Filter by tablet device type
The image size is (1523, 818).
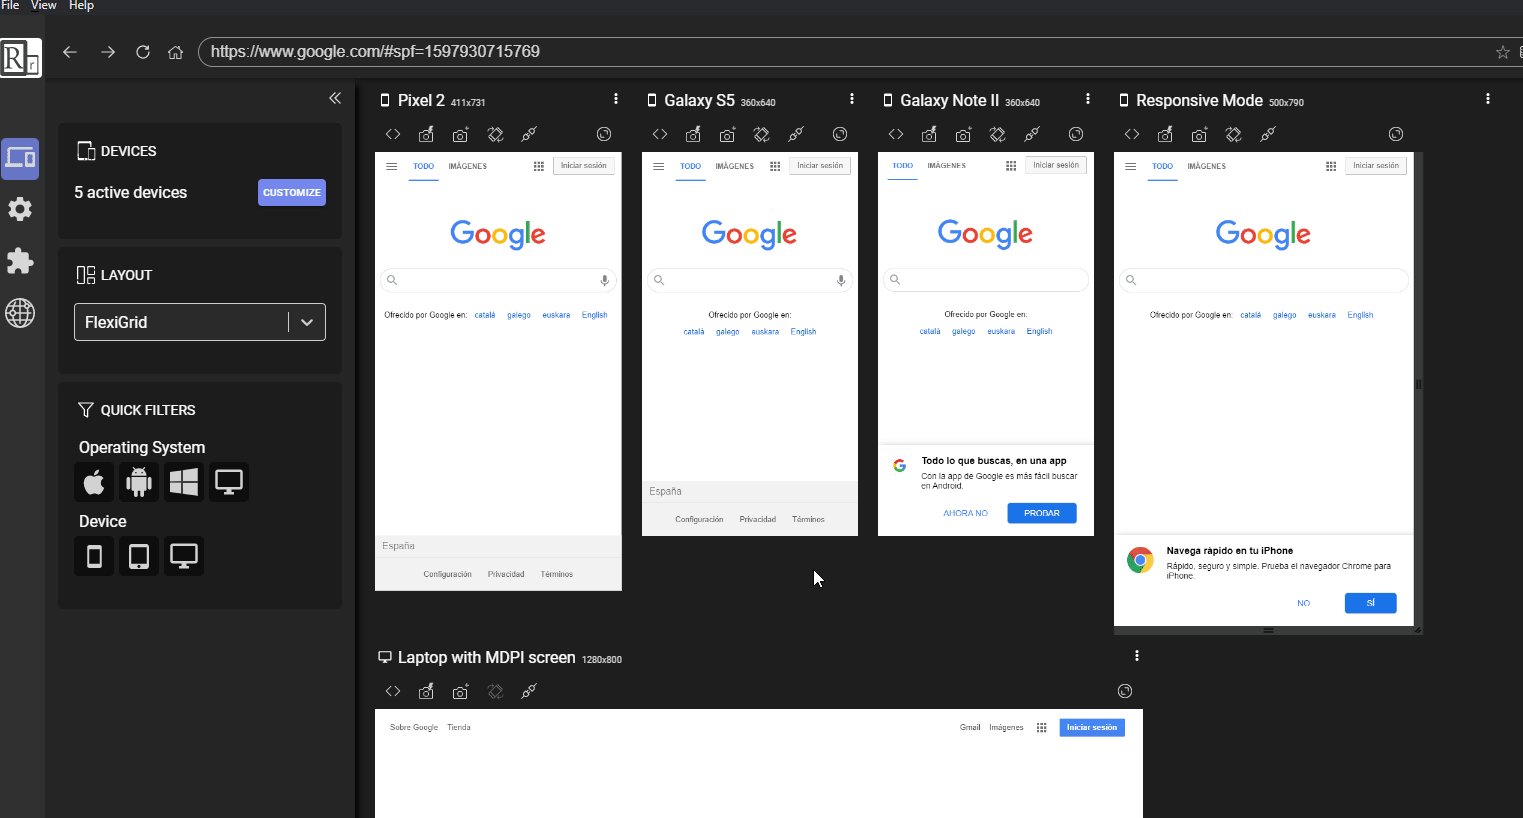(x=139, y=556)
